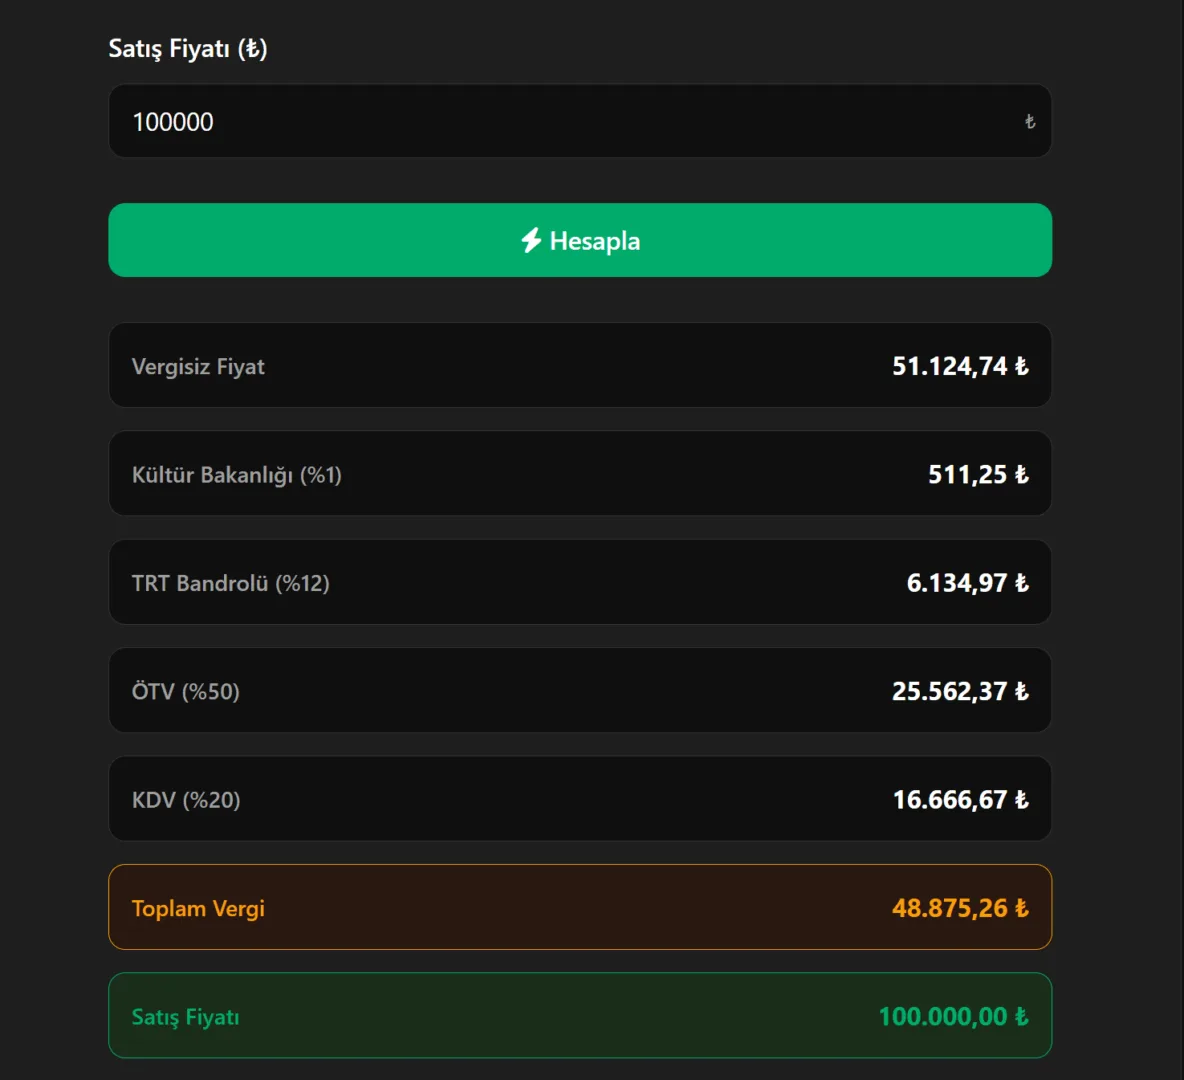
Task: Select the orange Toplam Vergi label
Action: click(x=198, y=909)
